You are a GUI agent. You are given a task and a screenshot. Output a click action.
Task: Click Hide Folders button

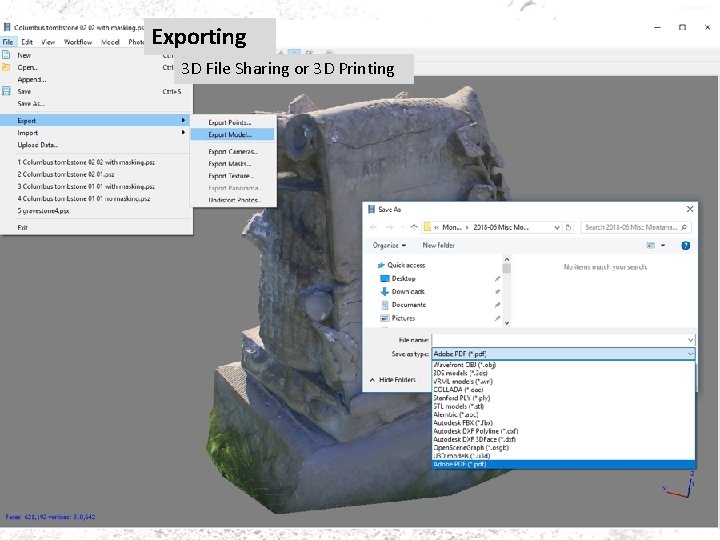coord(393,380)
